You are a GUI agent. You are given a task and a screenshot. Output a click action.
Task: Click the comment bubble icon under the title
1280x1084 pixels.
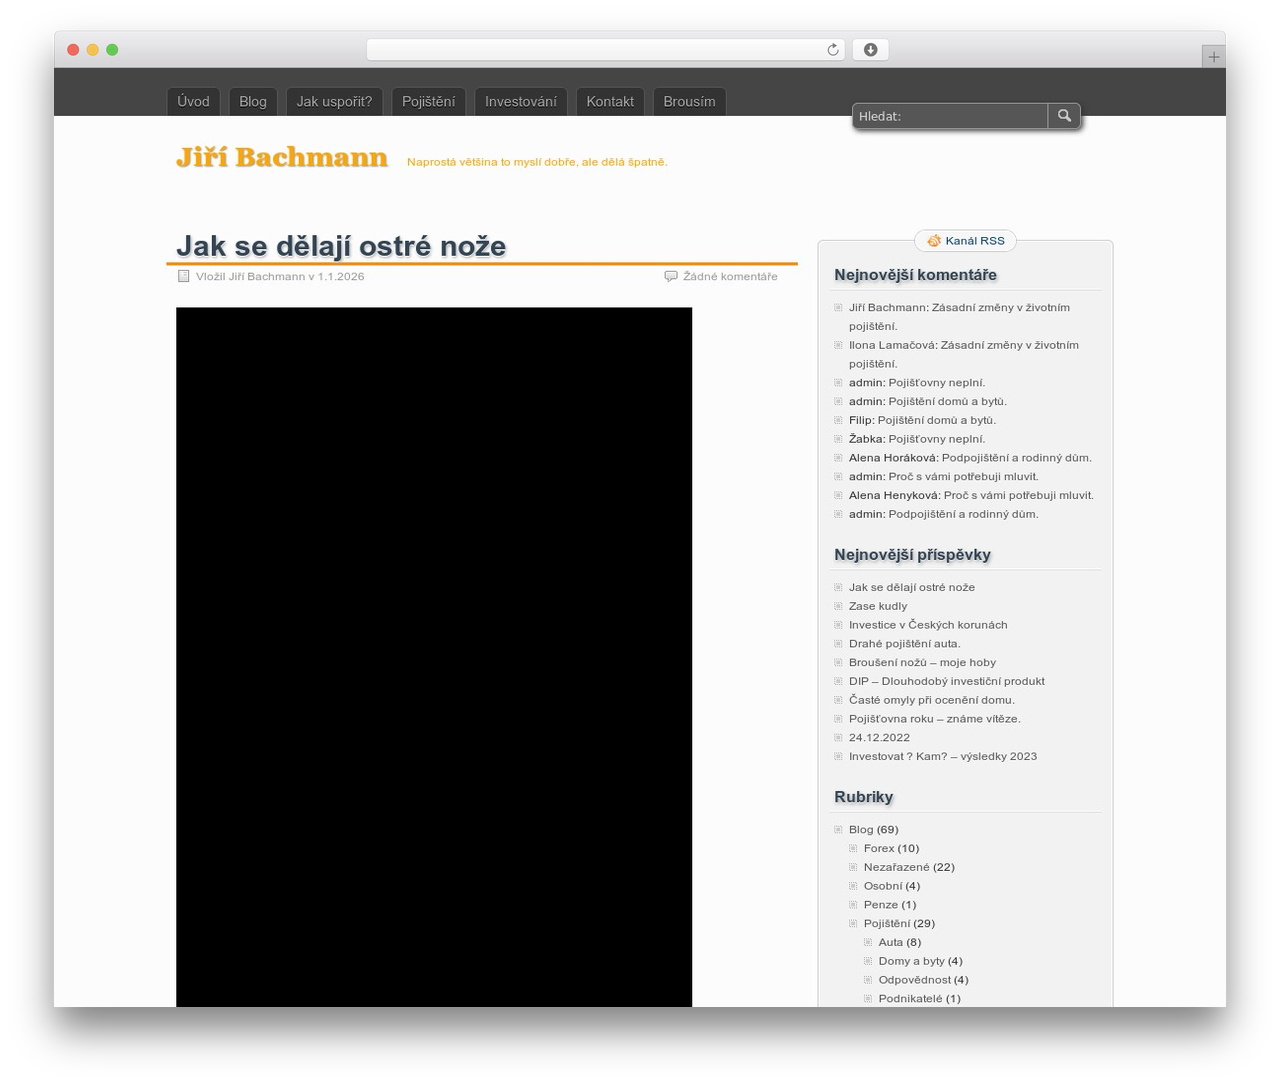(x=671, y=276)
